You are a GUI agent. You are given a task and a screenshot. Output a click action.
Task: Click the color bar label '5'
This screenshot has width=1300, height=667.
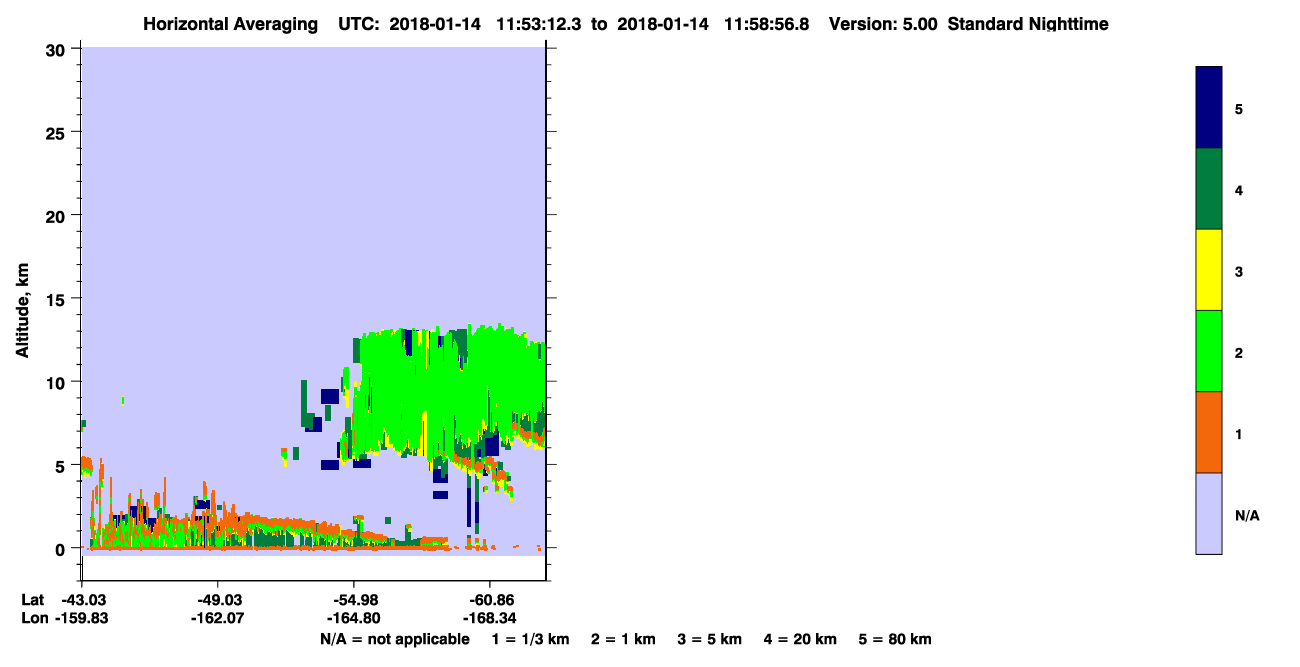(1239, 108)
